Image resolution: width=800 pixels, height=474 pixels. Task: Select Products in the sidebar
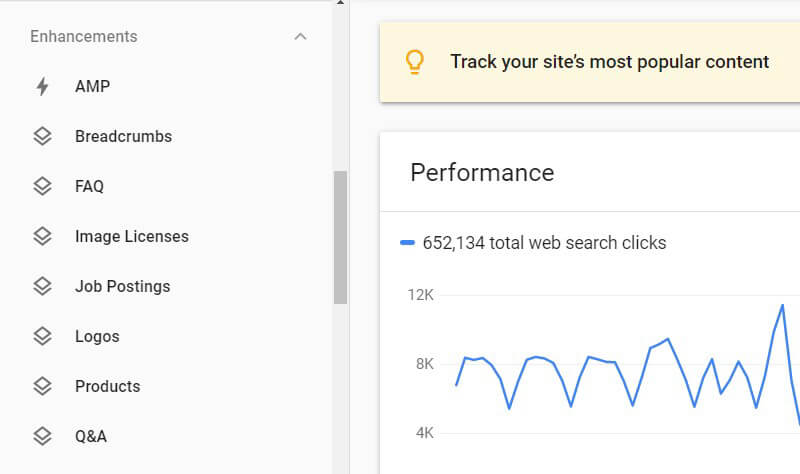[x=107, y=387]
